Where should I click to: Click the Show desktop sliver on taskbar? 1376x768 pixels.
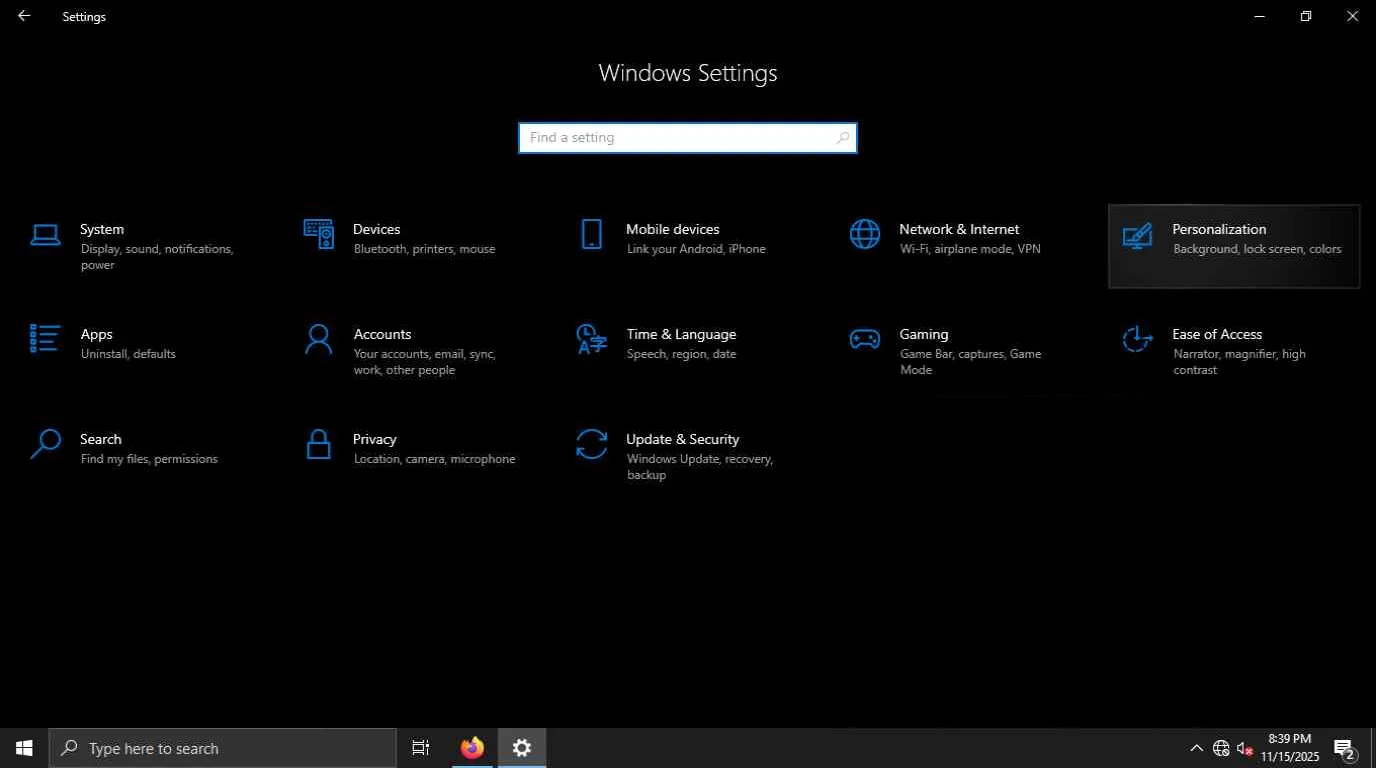[x=1373, y=748]
